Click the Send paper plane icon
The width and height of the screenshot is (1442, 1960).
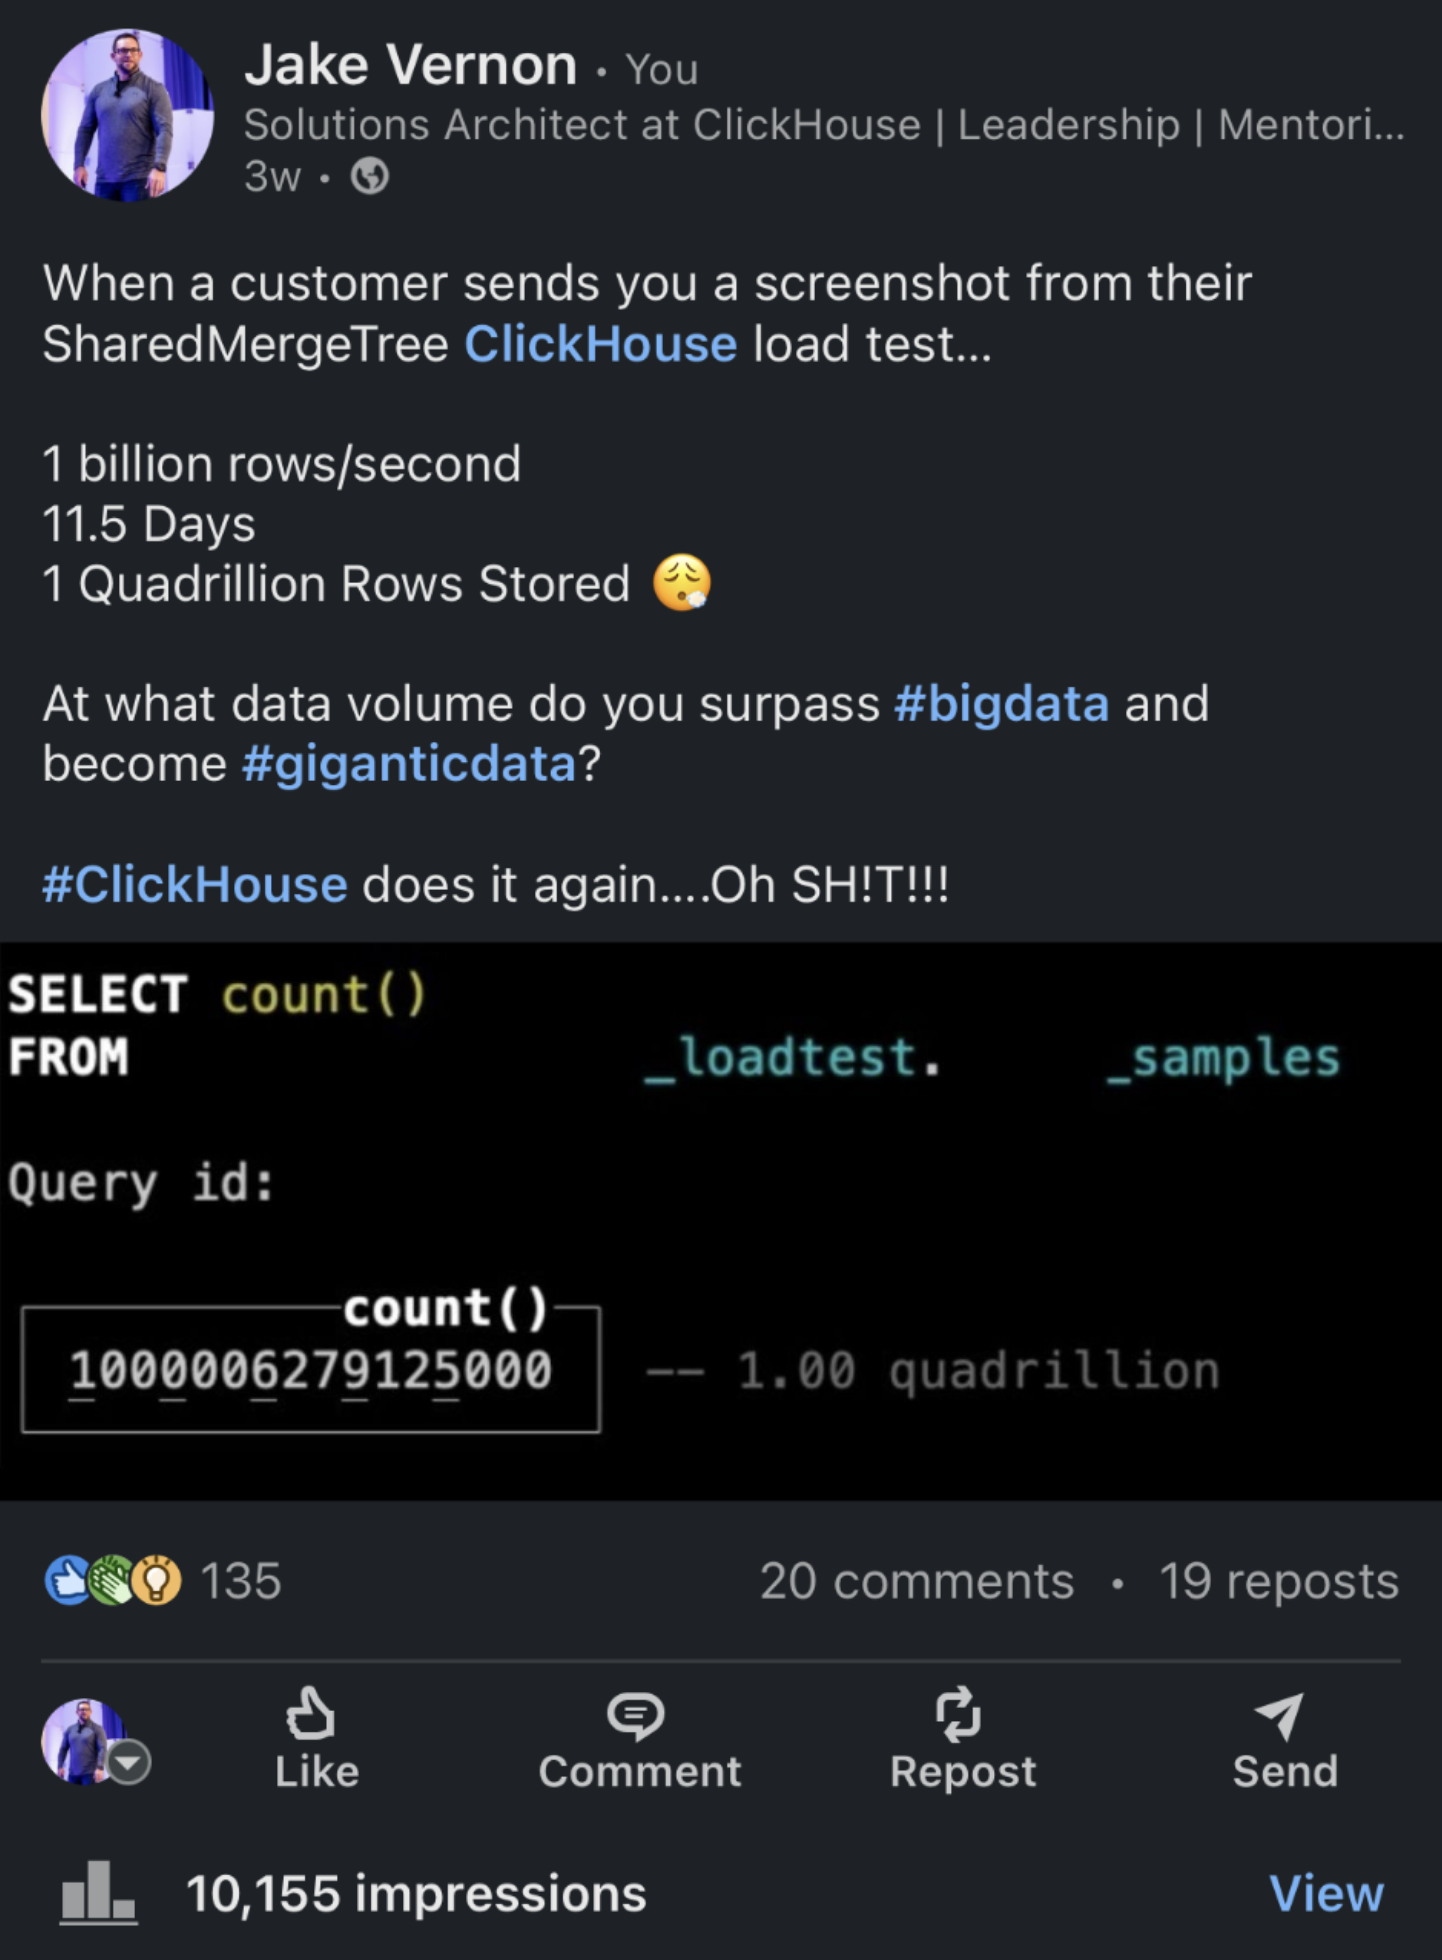point(1281,1716)
